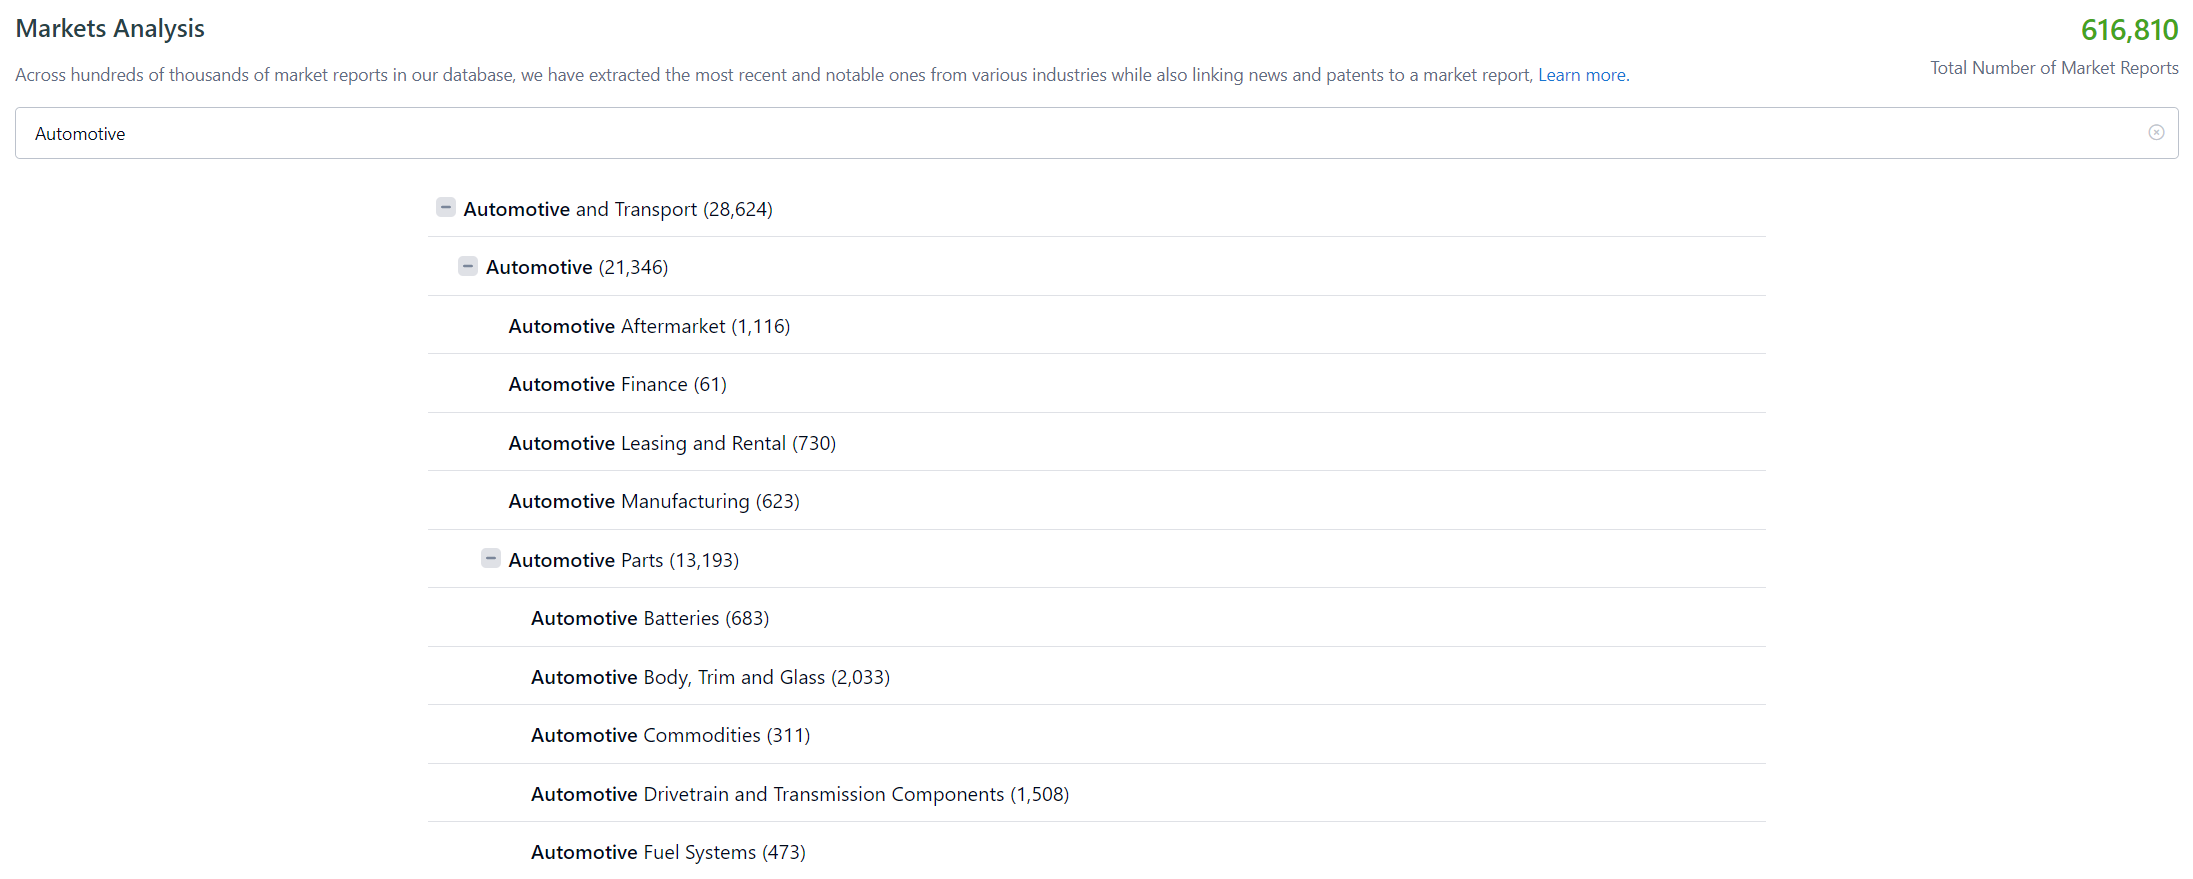Viewport: 2193px width, 879px height.
Task: Collapse the Automotive and Transport category
Action: tap(446, 208)
